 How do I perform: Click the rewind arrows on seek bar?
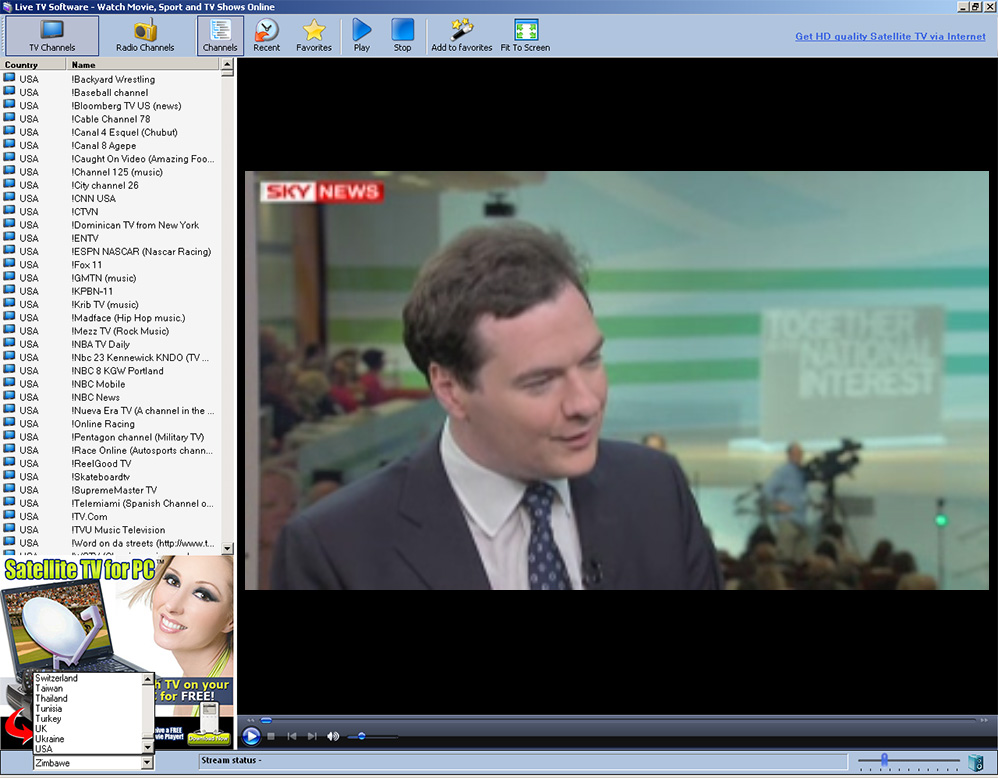[251, 720]
